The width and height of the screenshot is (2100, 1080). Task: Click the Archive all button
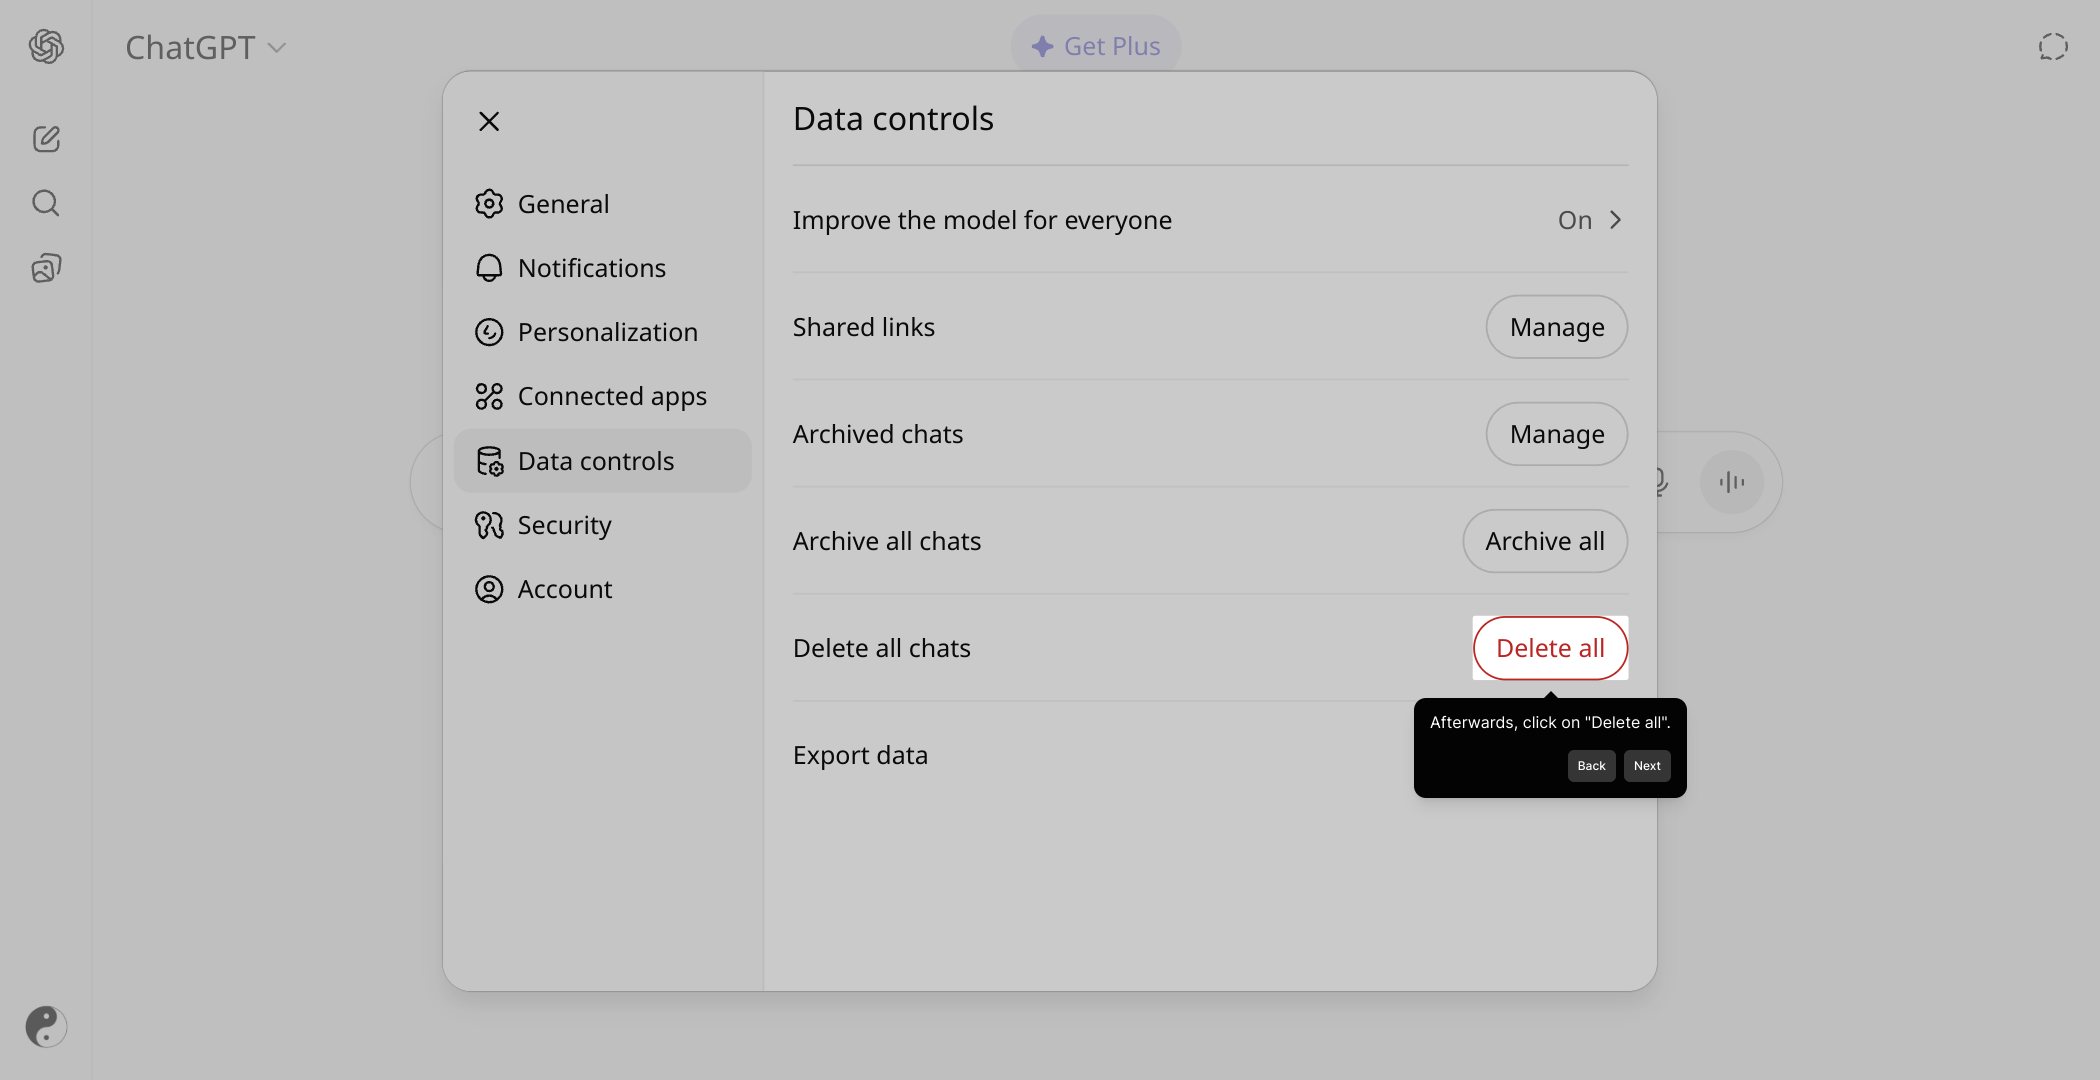[1545, 541]
